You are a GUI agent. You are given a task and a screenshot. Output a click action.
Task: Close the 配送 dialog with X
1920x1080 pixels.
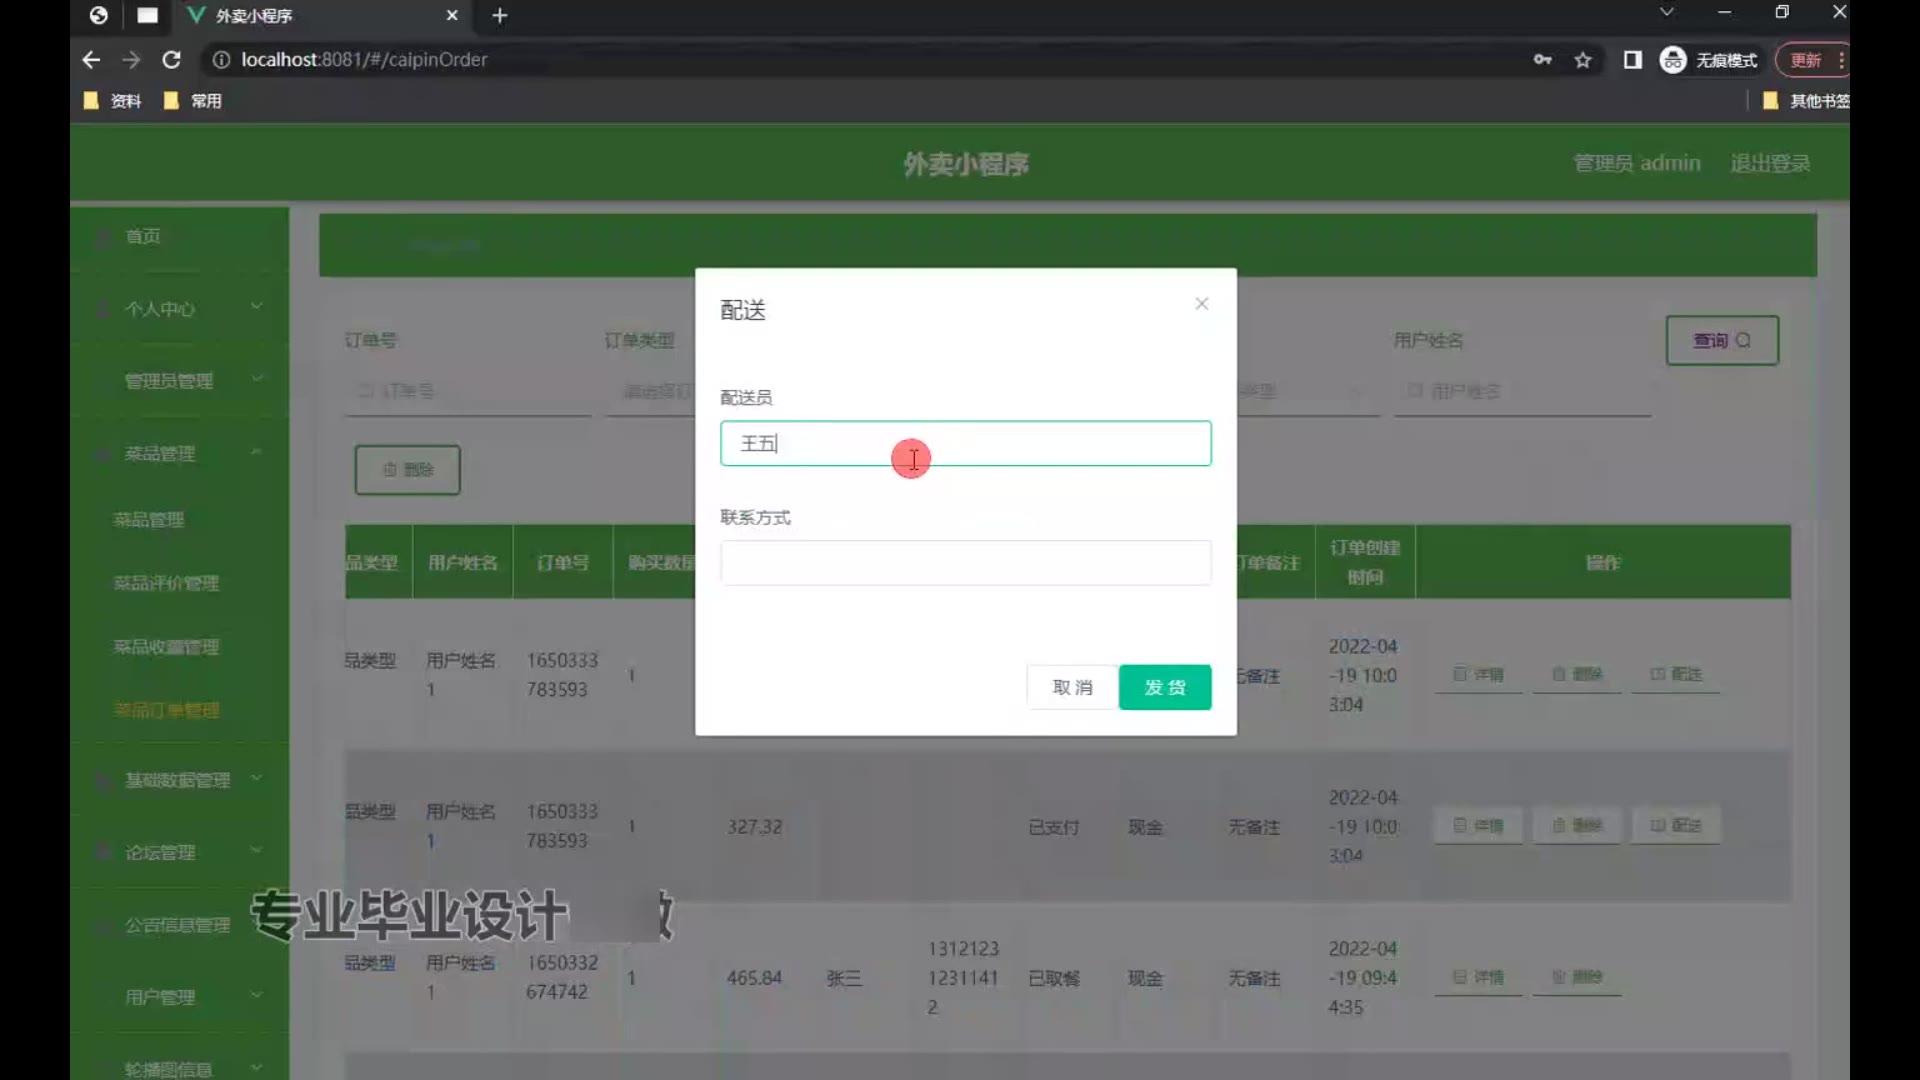pos(1201,304)
